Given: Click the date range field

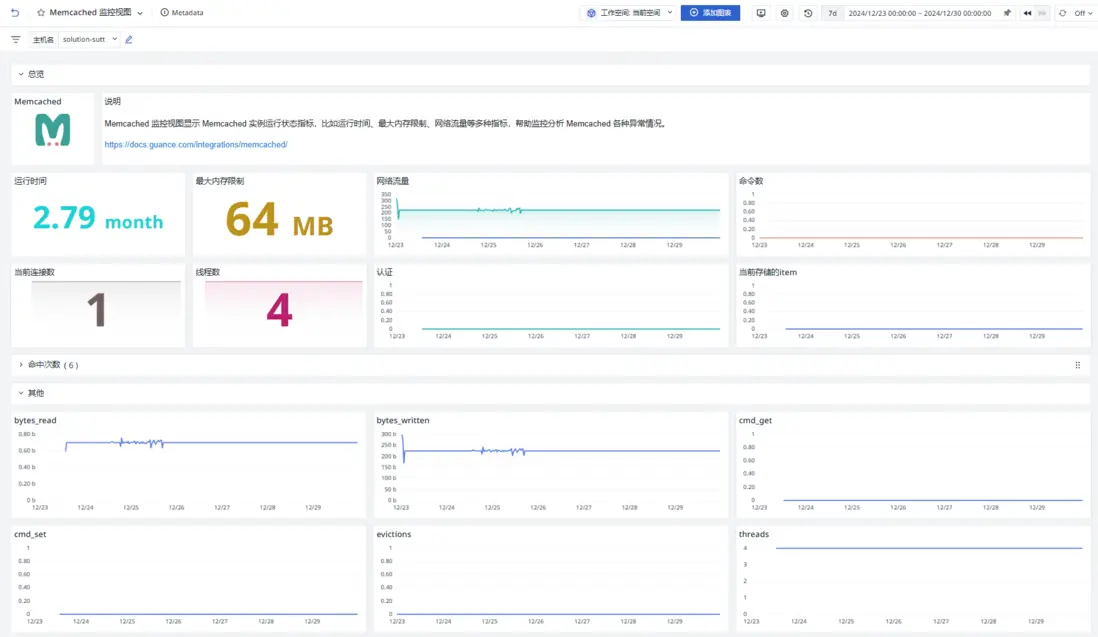Looking at the screenshot, I should pos(919,13).
